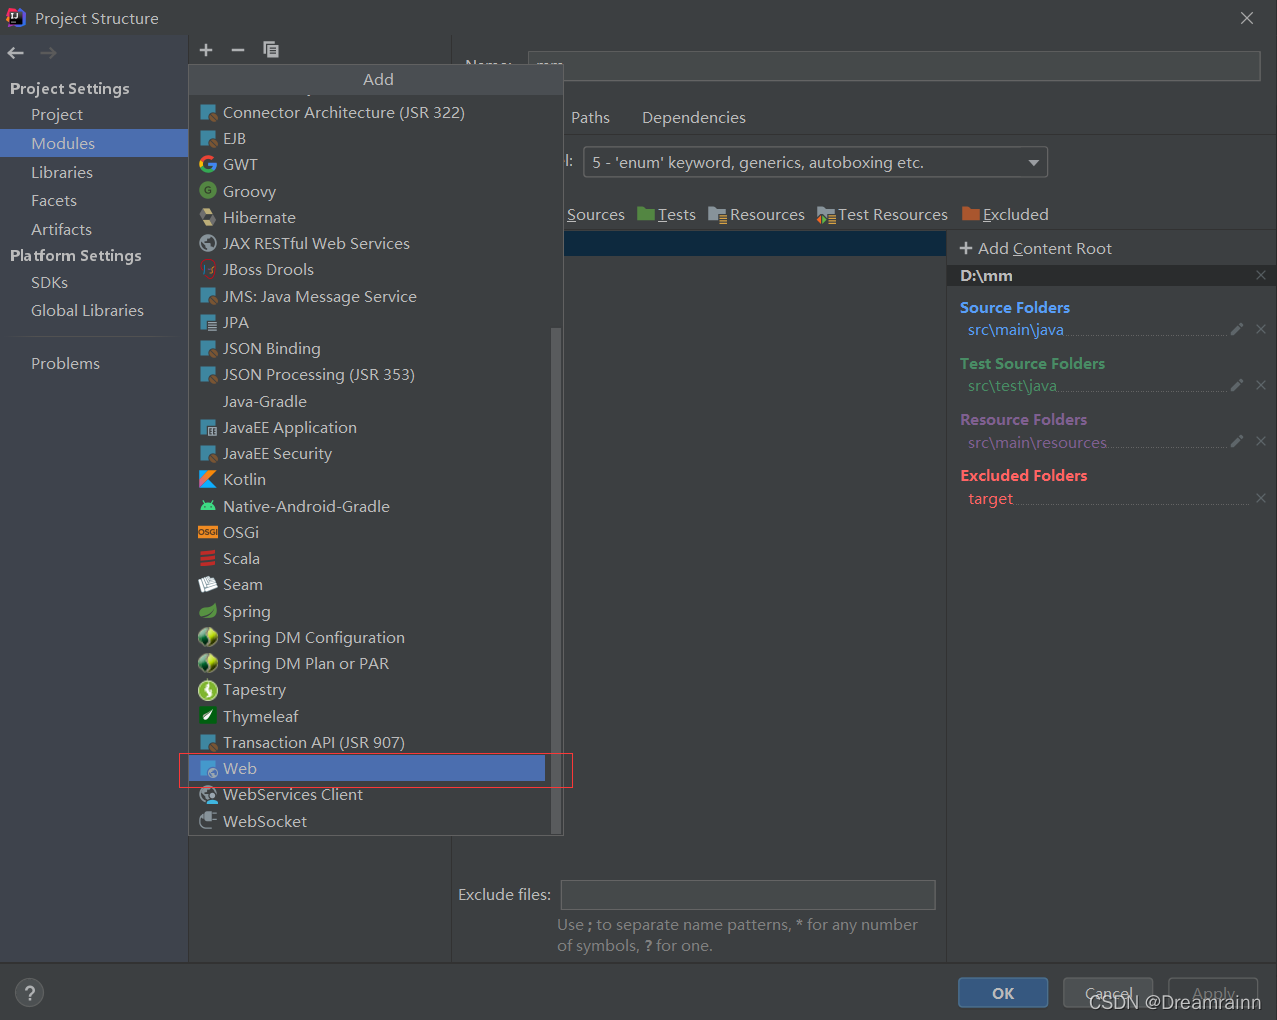Viewport: 1277px width, 1020px height.
Task: Click the back arrow in Project Structure
Action: click(16, 53)
